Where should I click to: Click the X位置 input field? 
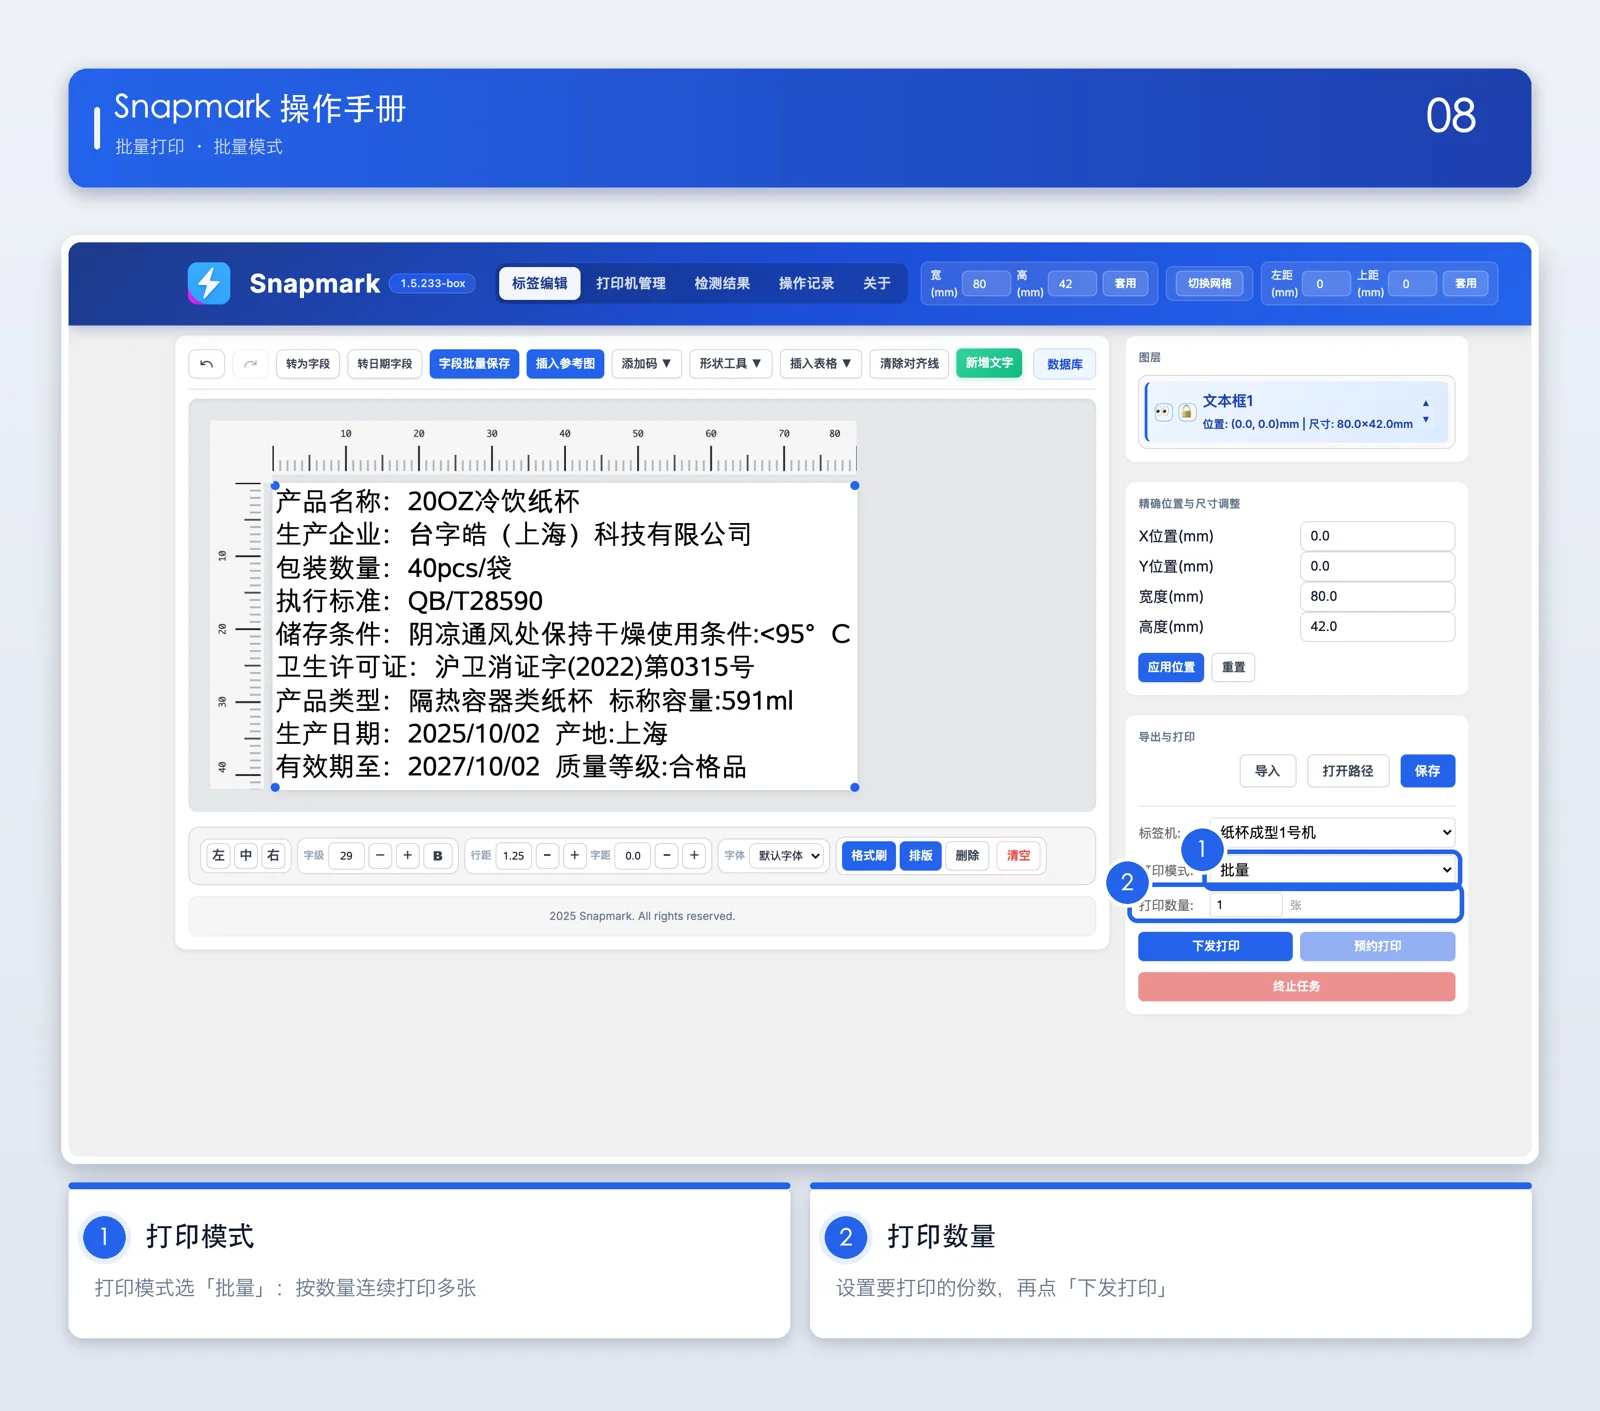1377,536
